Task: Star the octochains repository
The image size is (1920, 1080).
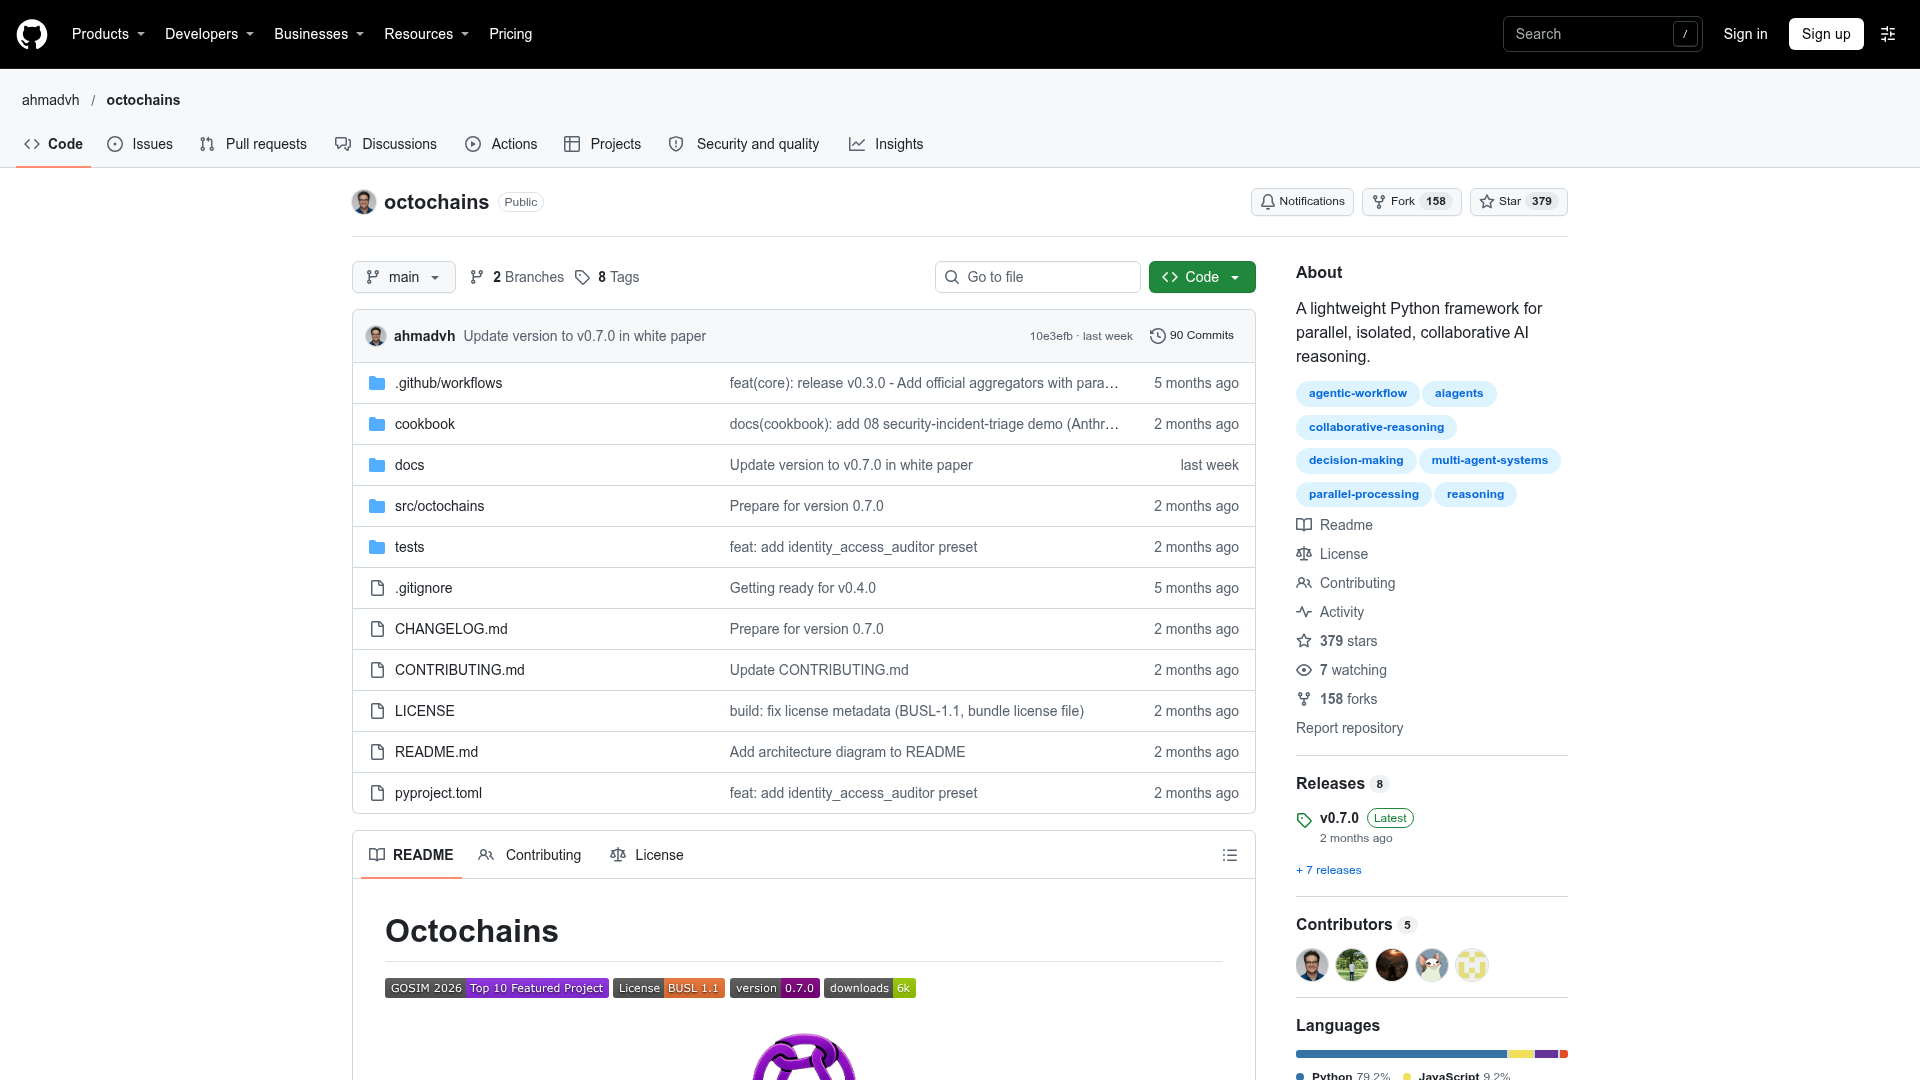Action: [x=1518, y=202]
